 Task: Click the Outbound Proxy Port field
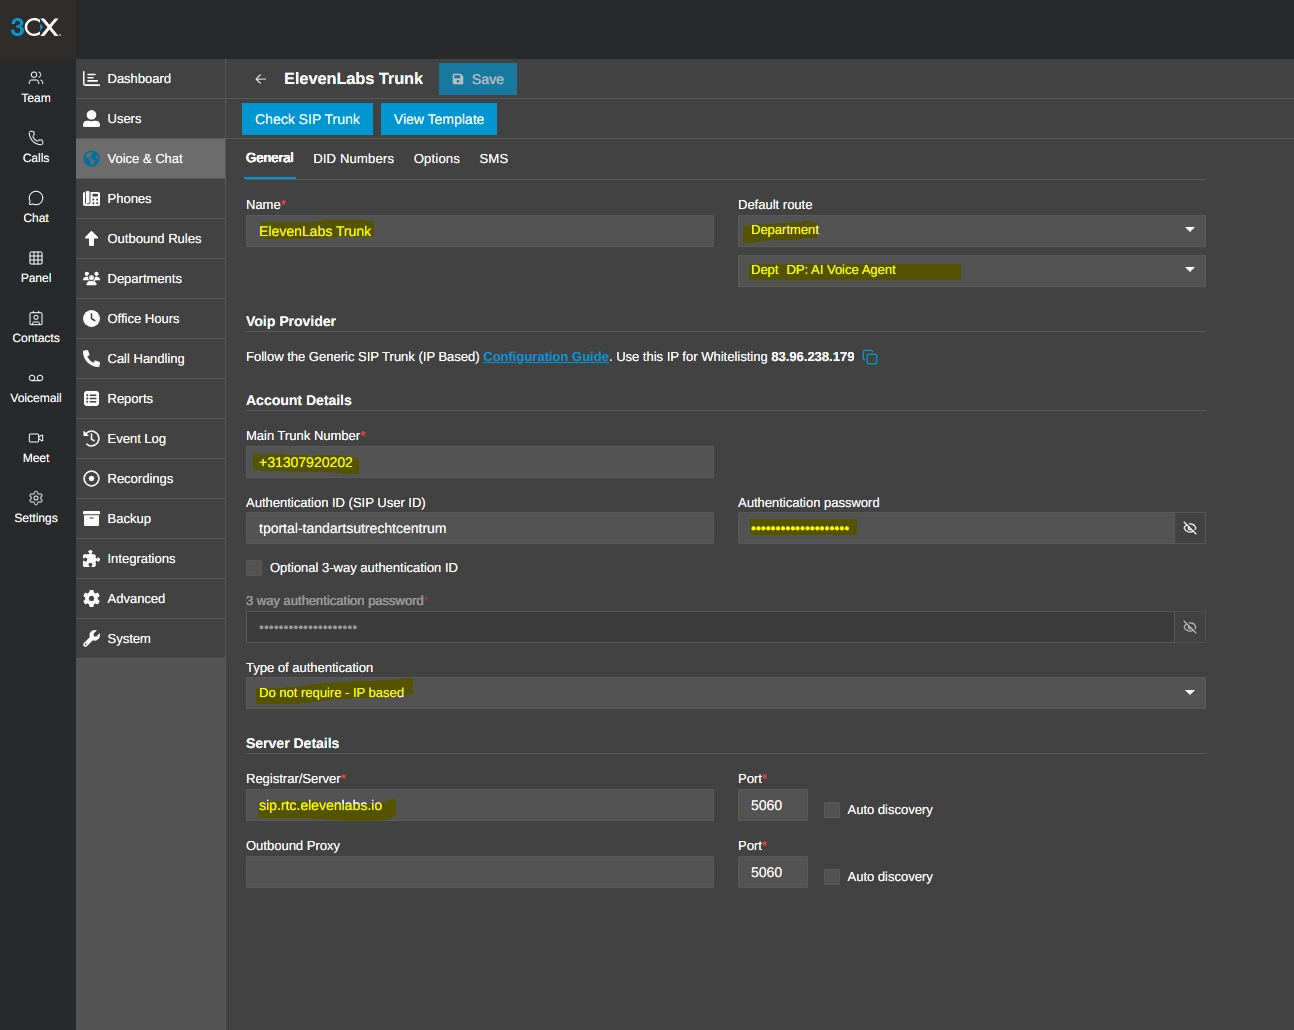tap(773, 872)
